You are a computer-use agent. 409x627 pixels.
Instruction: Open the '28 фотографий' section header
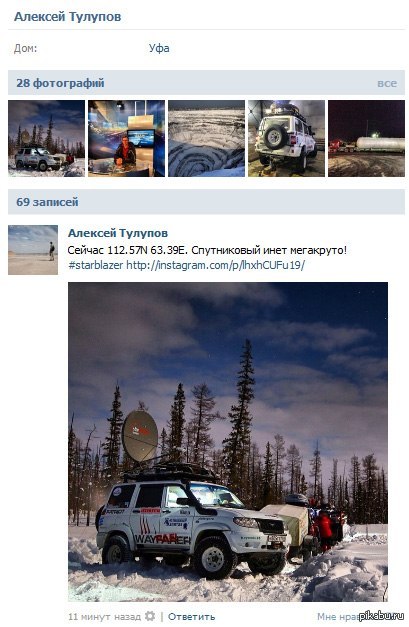(x=60, y=83)
